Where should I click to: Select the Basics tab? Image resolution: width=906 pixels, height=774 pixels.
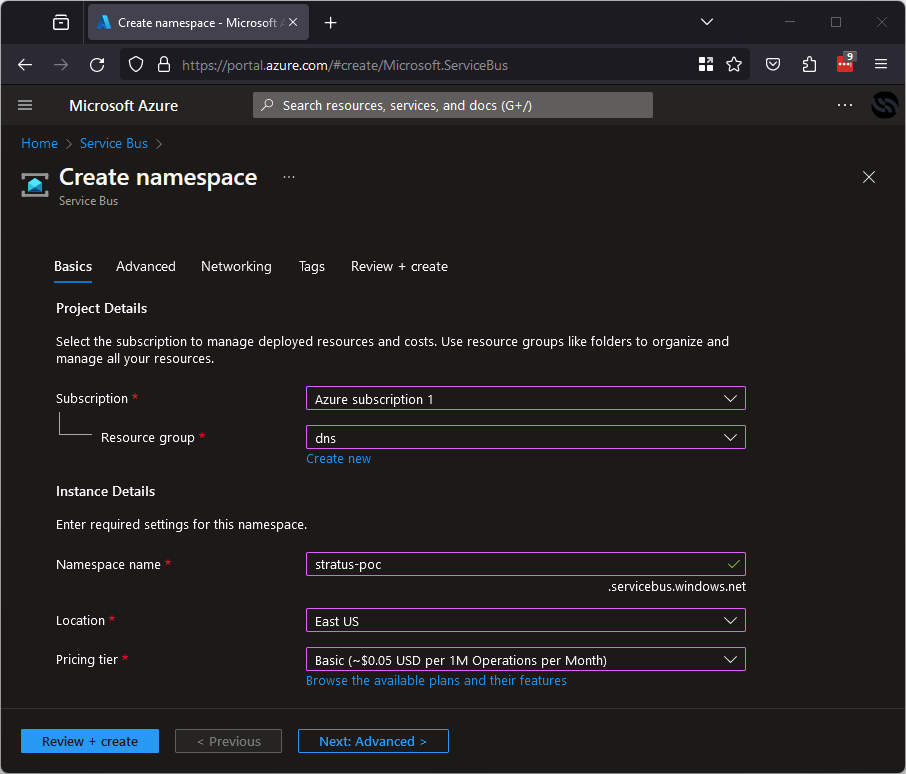[x=73, y=266]
